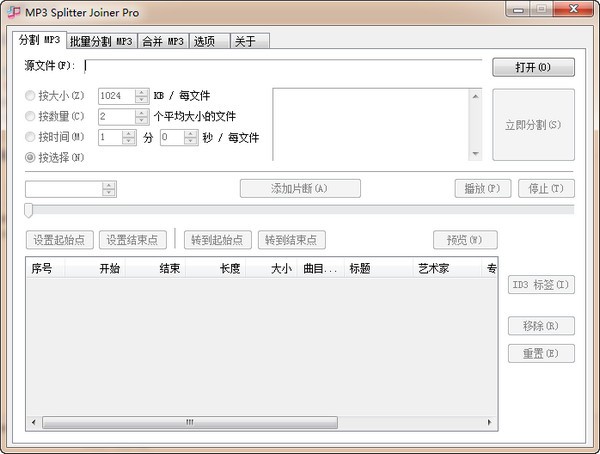Viewport: 600px width, 454px height.
Task: Click the up arrow of the log box scrollbar
Action: point(475,96)
